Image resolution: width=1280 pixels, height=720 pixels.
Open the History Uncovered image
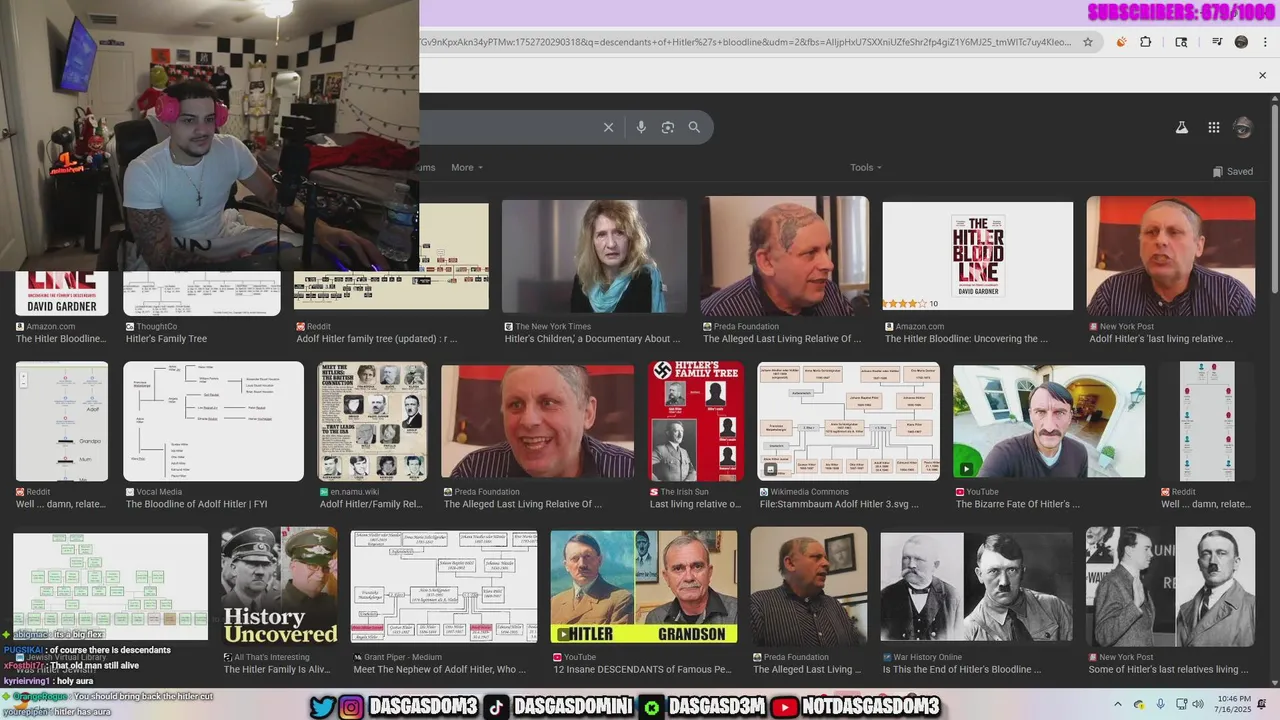(x=279, y=587)
